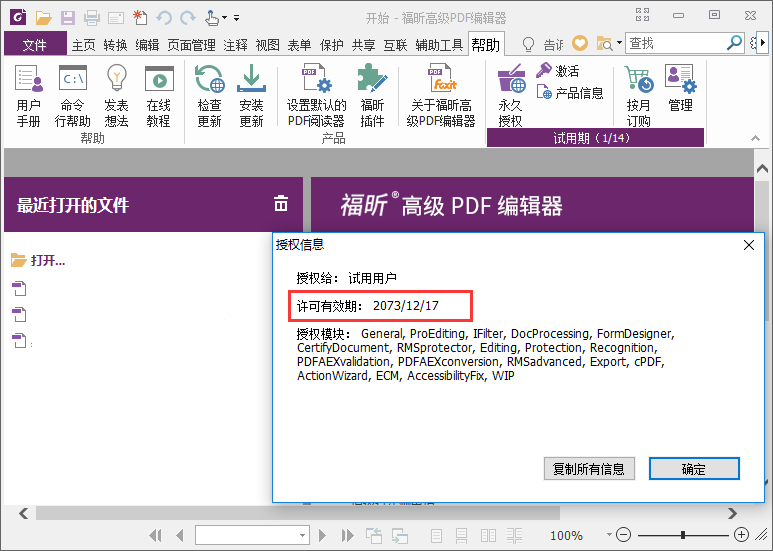
Task: Expand quick access toolbar customize arrow
Action: point(236,17)
